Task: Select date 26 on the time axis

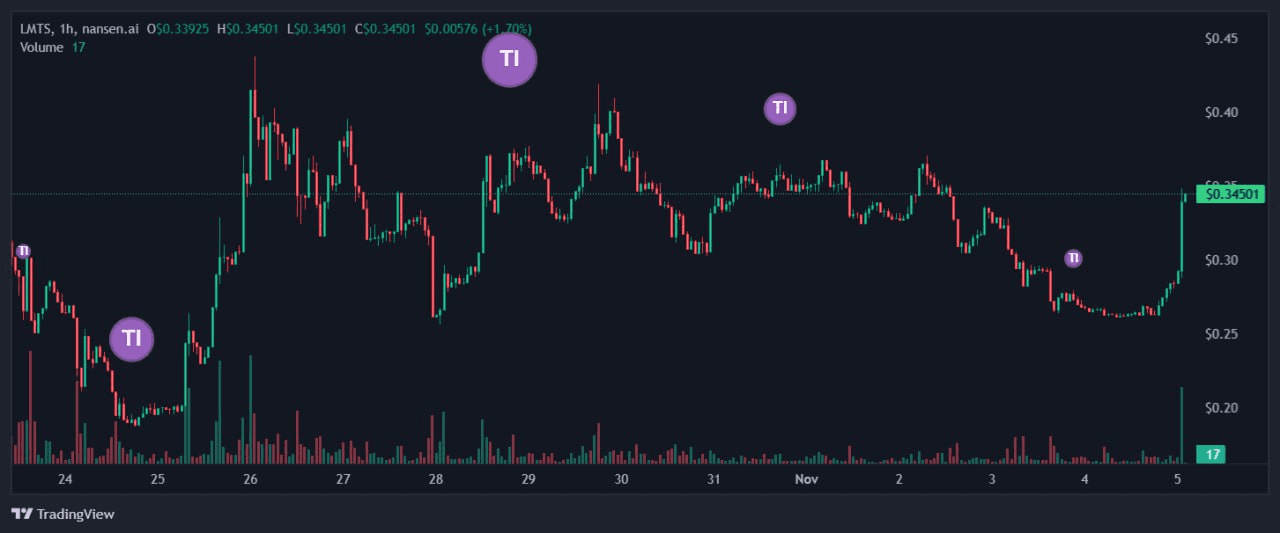Action: (x=250, y=480)
